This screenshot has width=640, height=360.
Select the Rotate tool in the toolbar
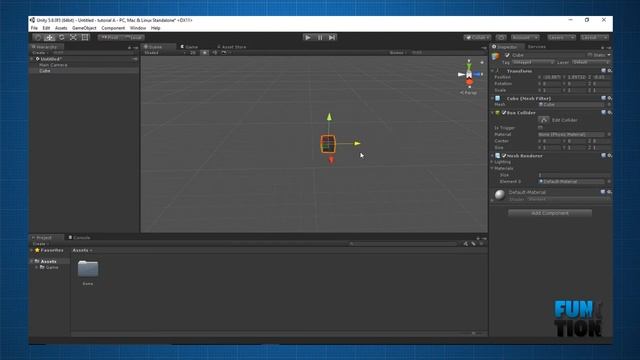pyautogui.click(x=62, y=38)
